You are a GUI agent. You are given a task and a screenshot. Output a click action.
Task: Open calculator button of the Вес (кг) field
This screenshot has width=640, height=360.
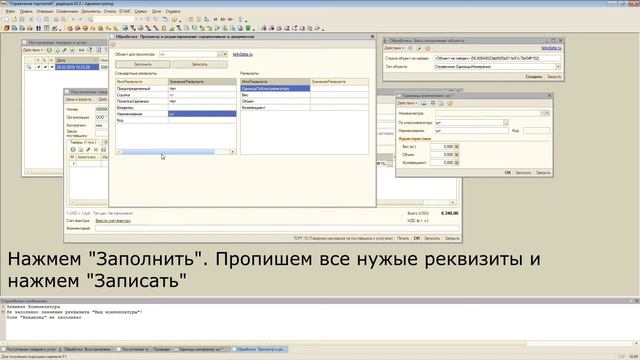[457, 147]
